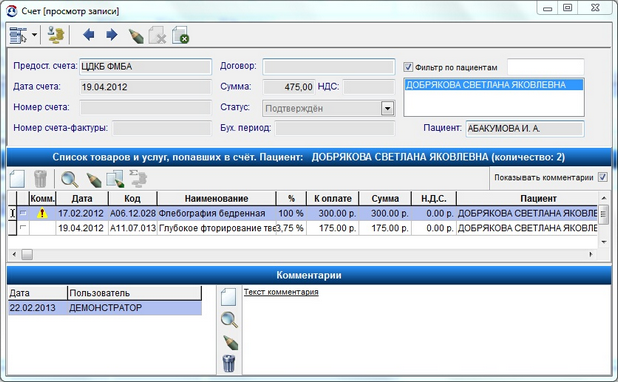This screenshot has width=618, height=382.
Task: Click the stamp and coins payment icon
Action: pos(56,35)
